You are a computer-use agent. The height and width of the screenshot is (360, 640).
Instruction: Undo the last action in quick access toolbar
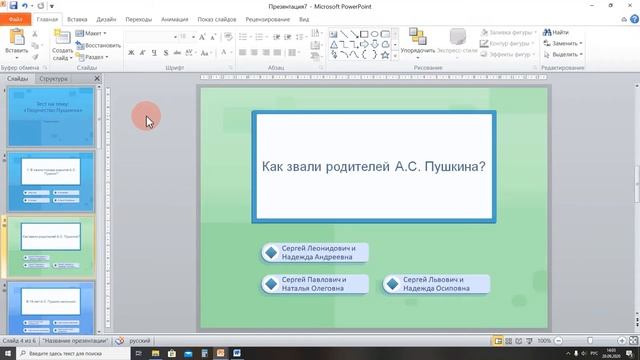pos(25,6)
